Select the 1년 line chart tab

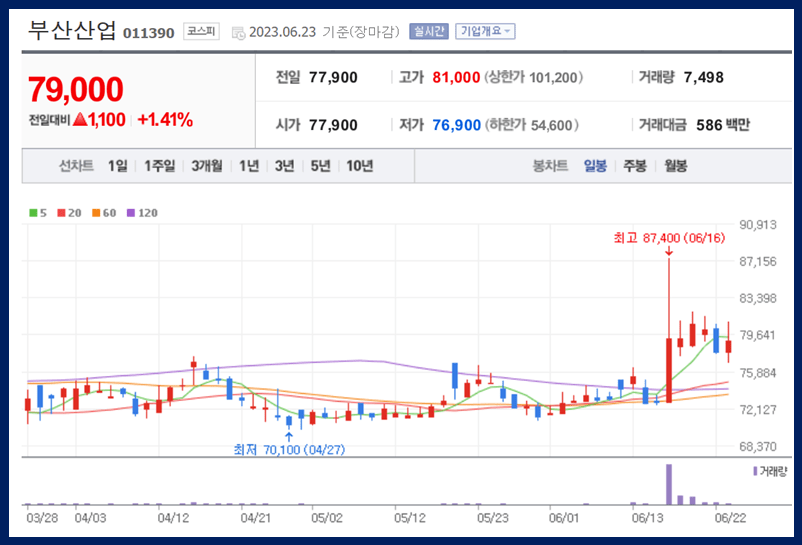249,166
